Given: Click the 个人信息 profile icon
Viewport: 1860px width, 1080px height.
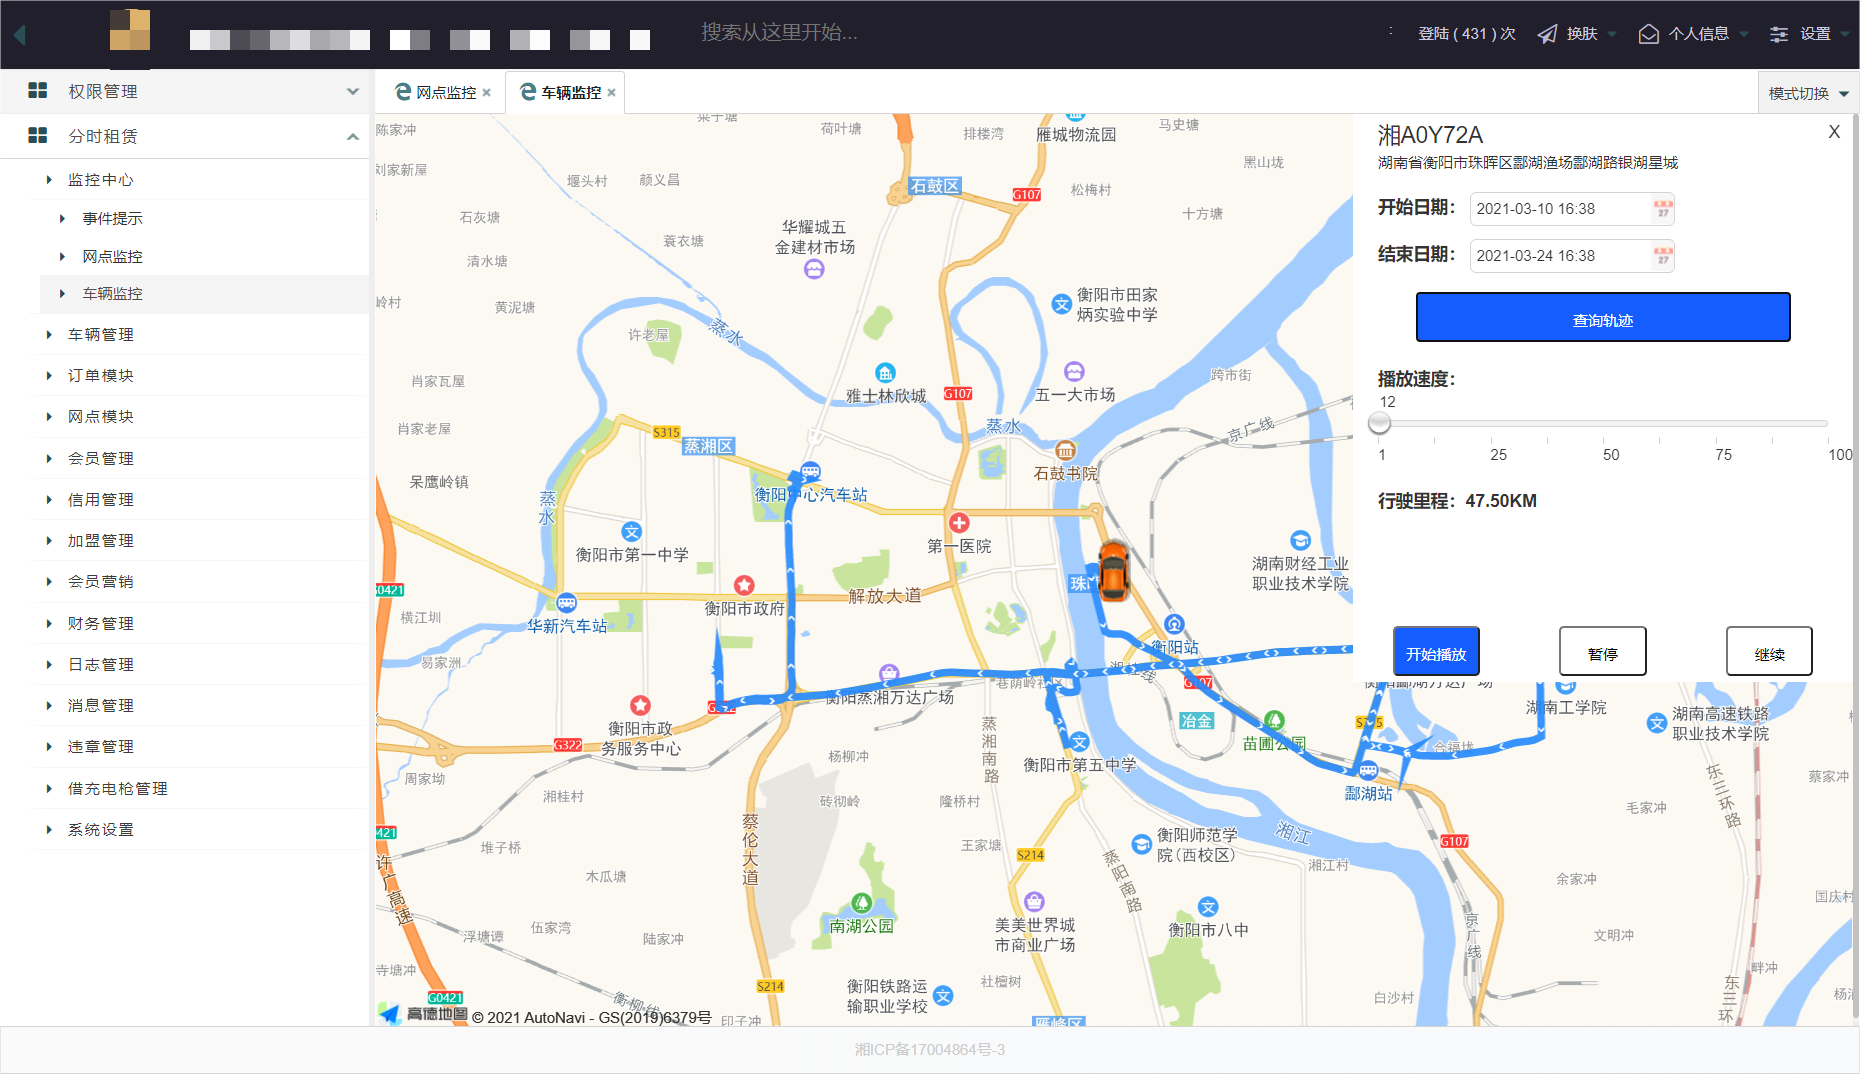Looking at the screenshot, I should 1648,34.
